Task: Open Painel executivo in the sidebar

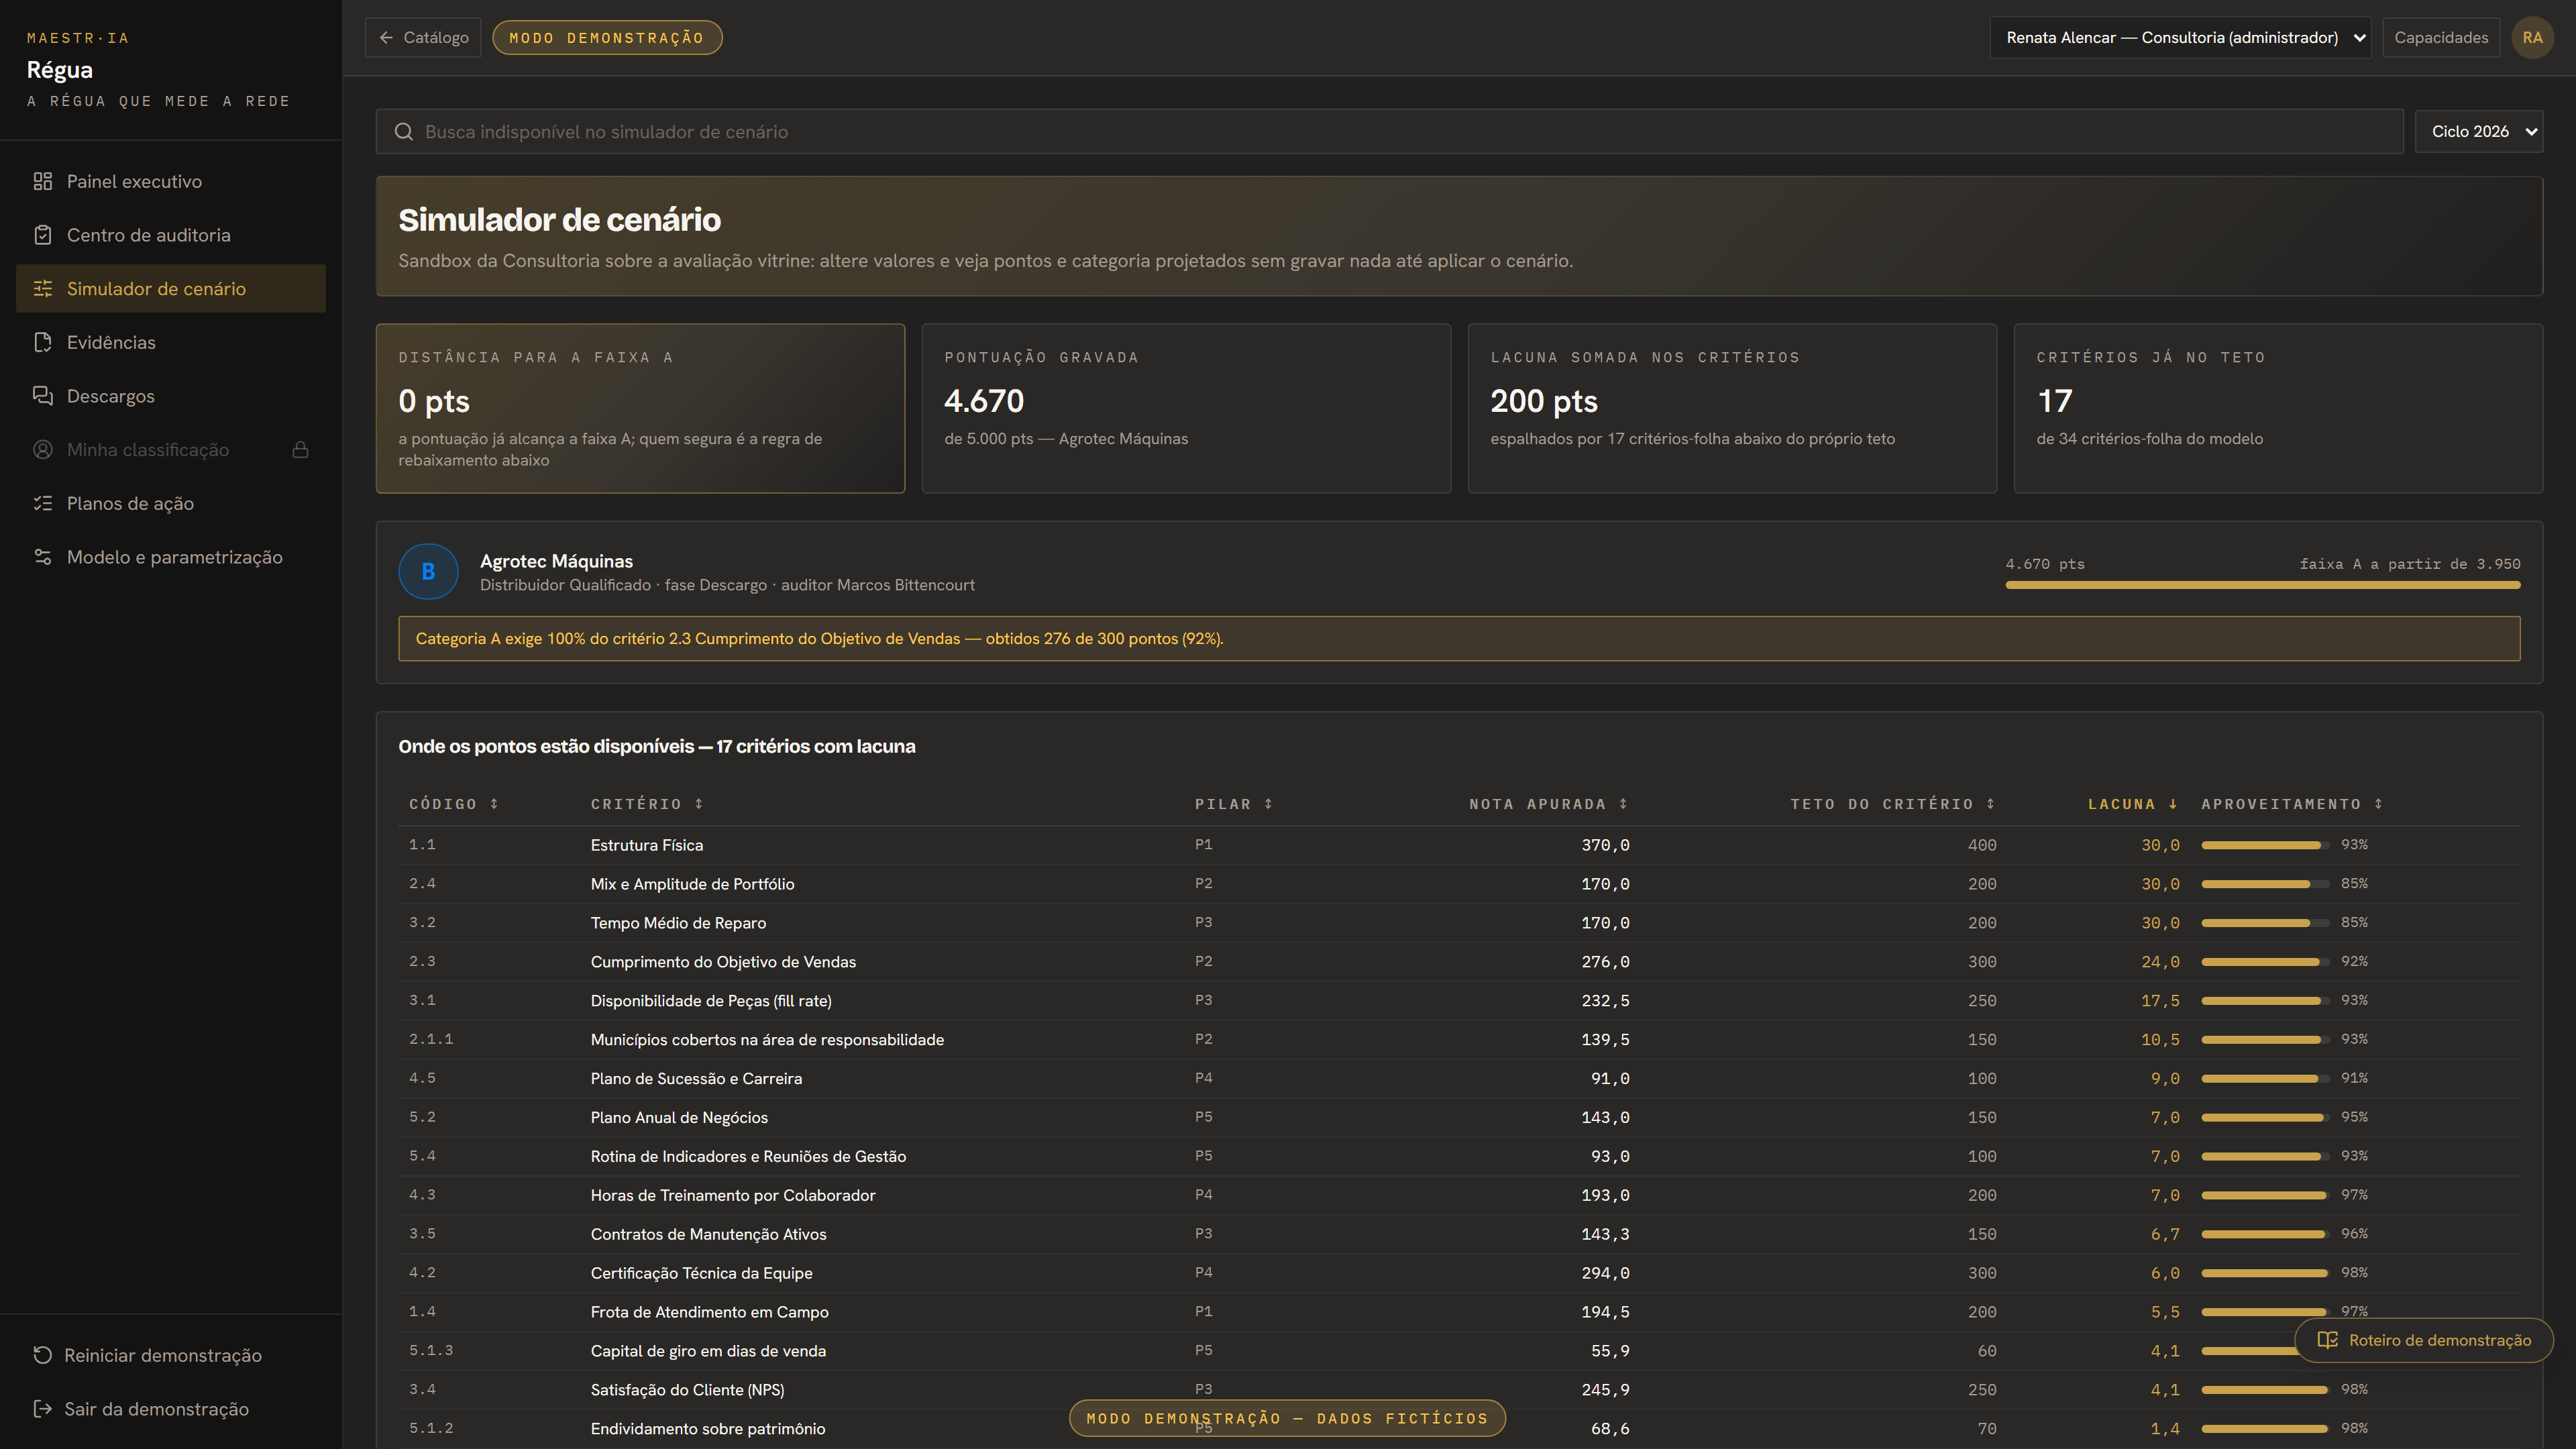Action: [x=171, y=181]
